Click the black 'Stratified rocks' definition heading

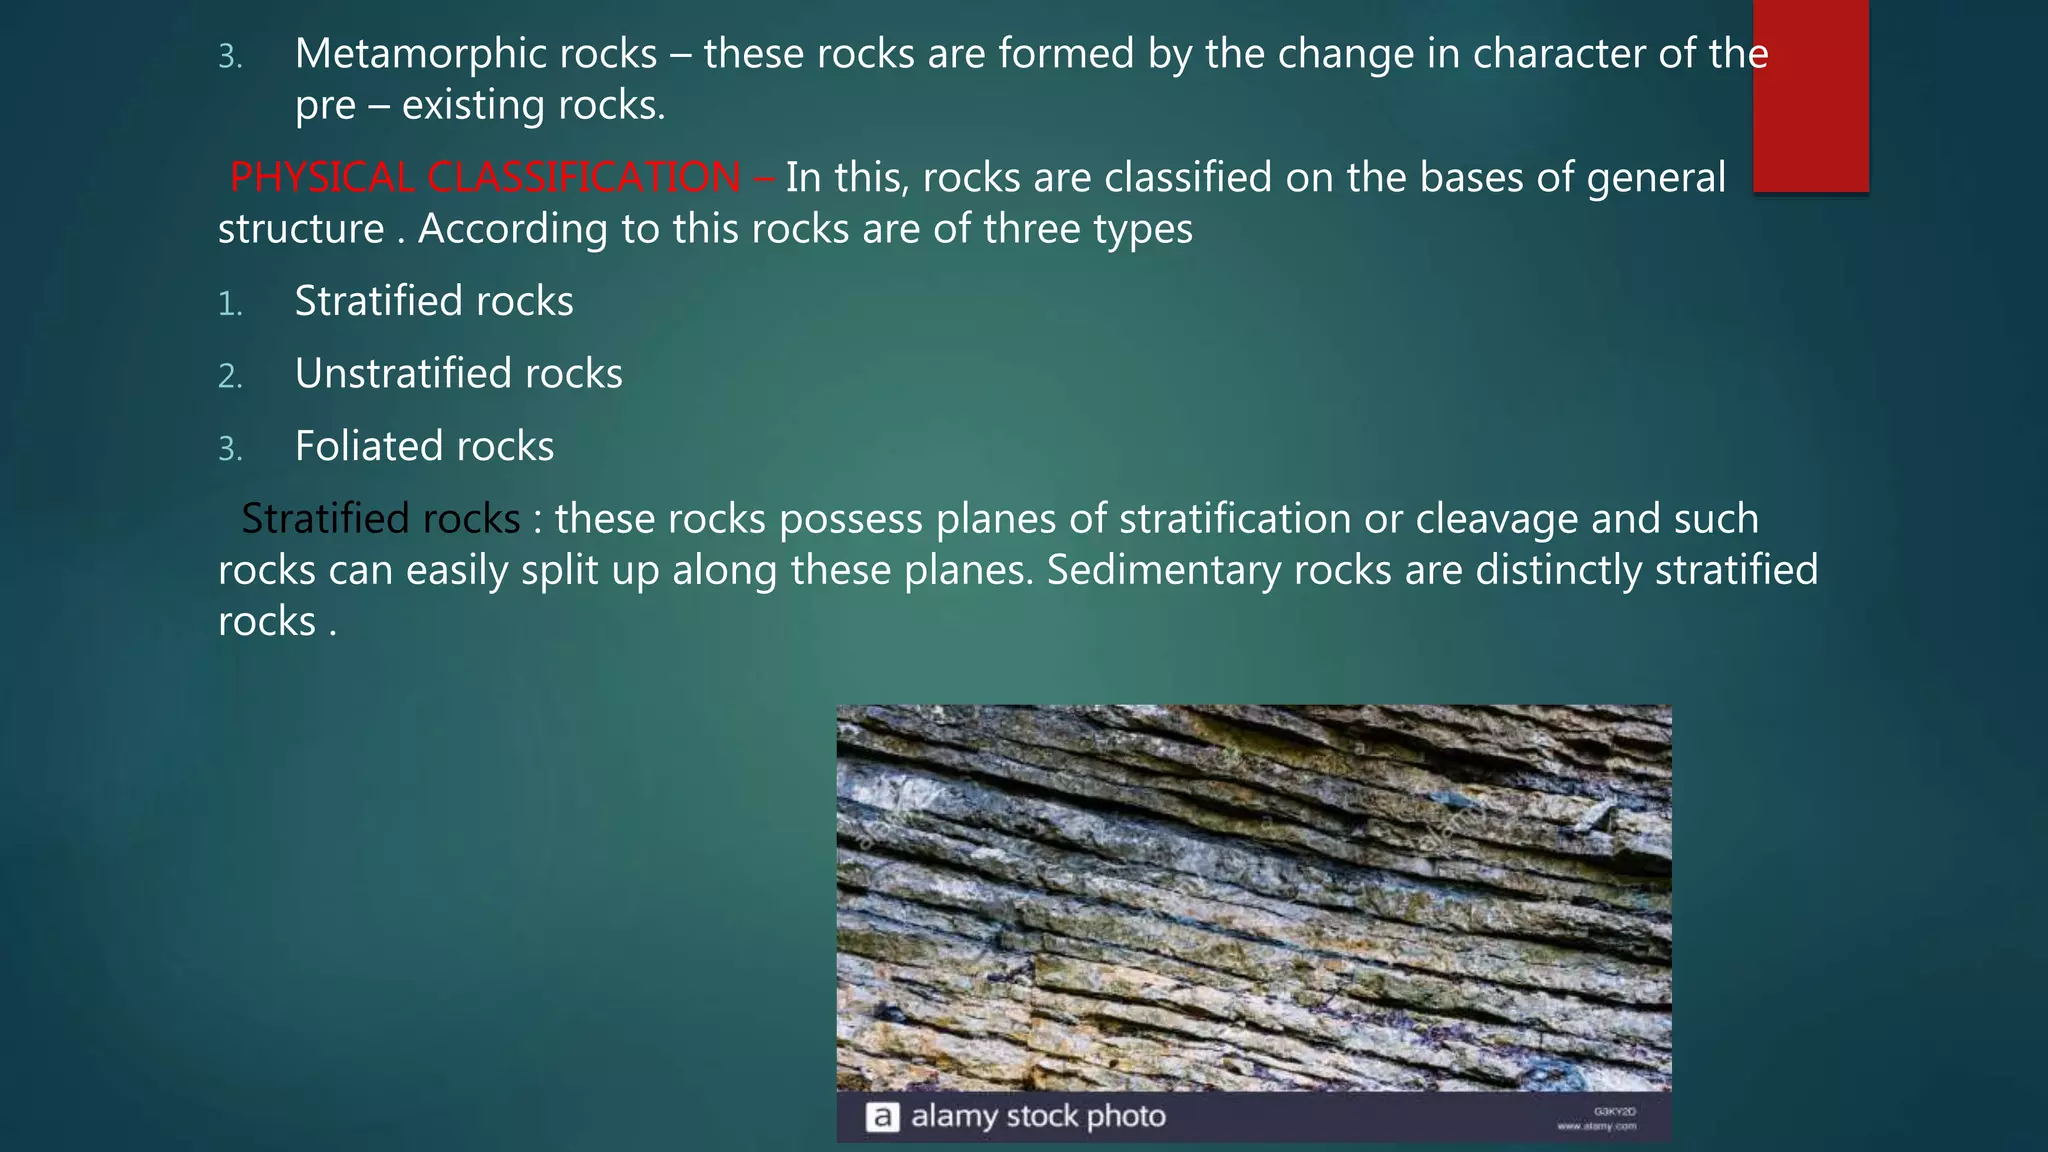point(380,519)
